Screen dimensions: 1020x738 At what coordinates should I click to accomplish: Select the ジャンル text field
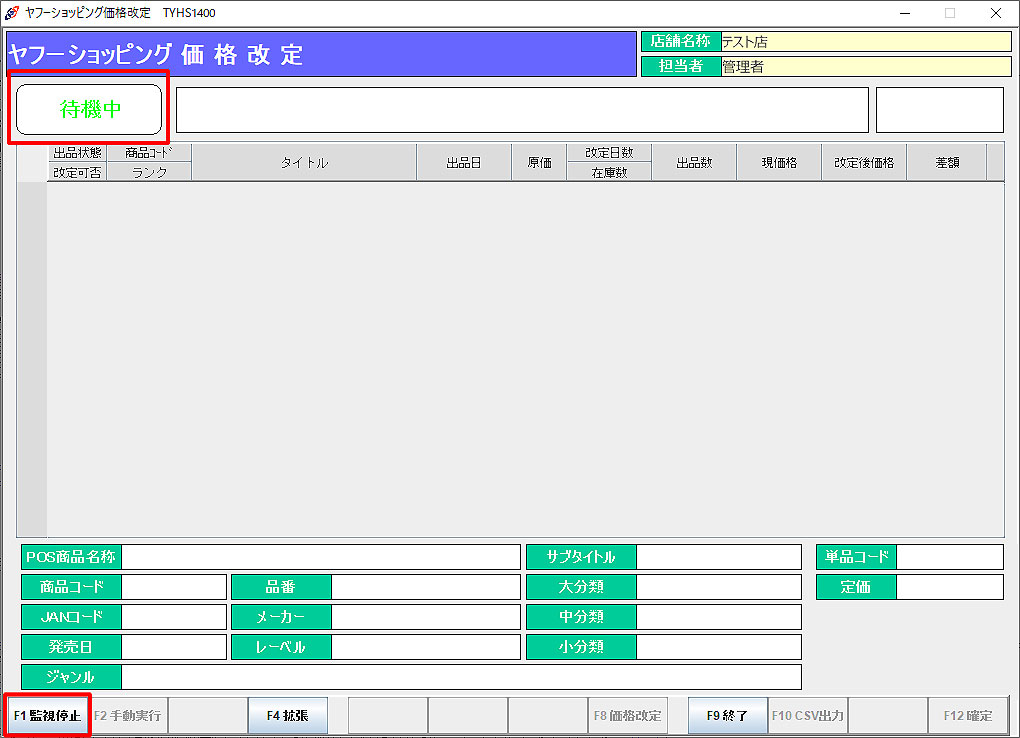coord(460,677)
